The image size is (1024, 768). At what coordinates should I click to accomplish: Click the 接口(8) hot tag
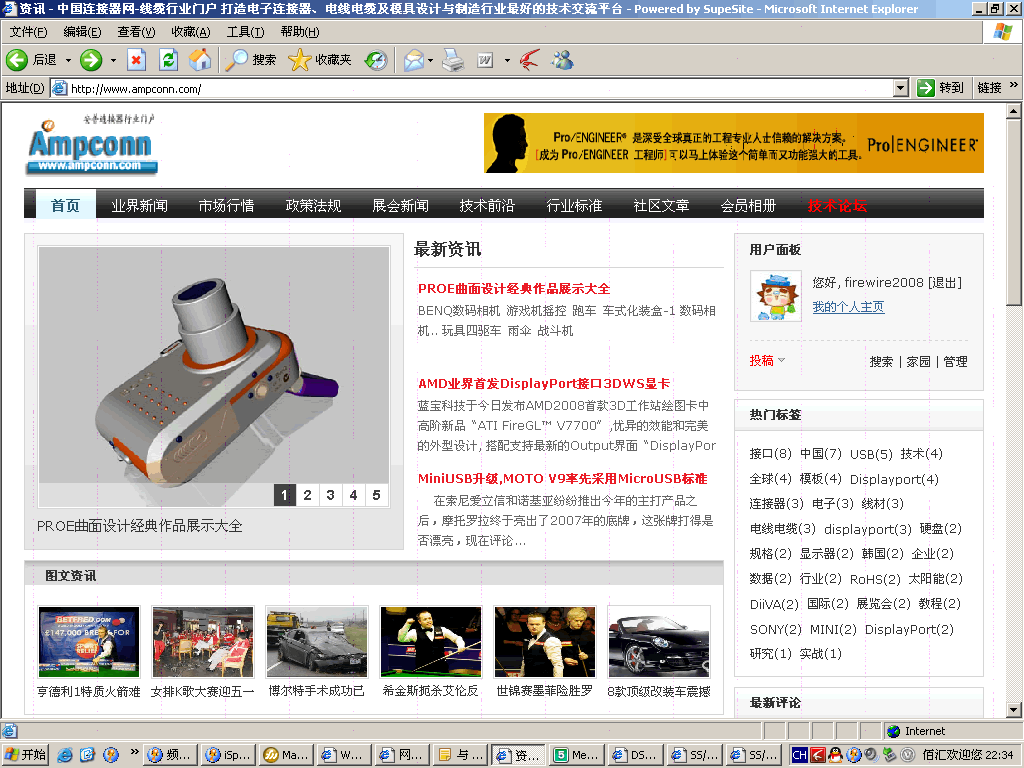771,453
